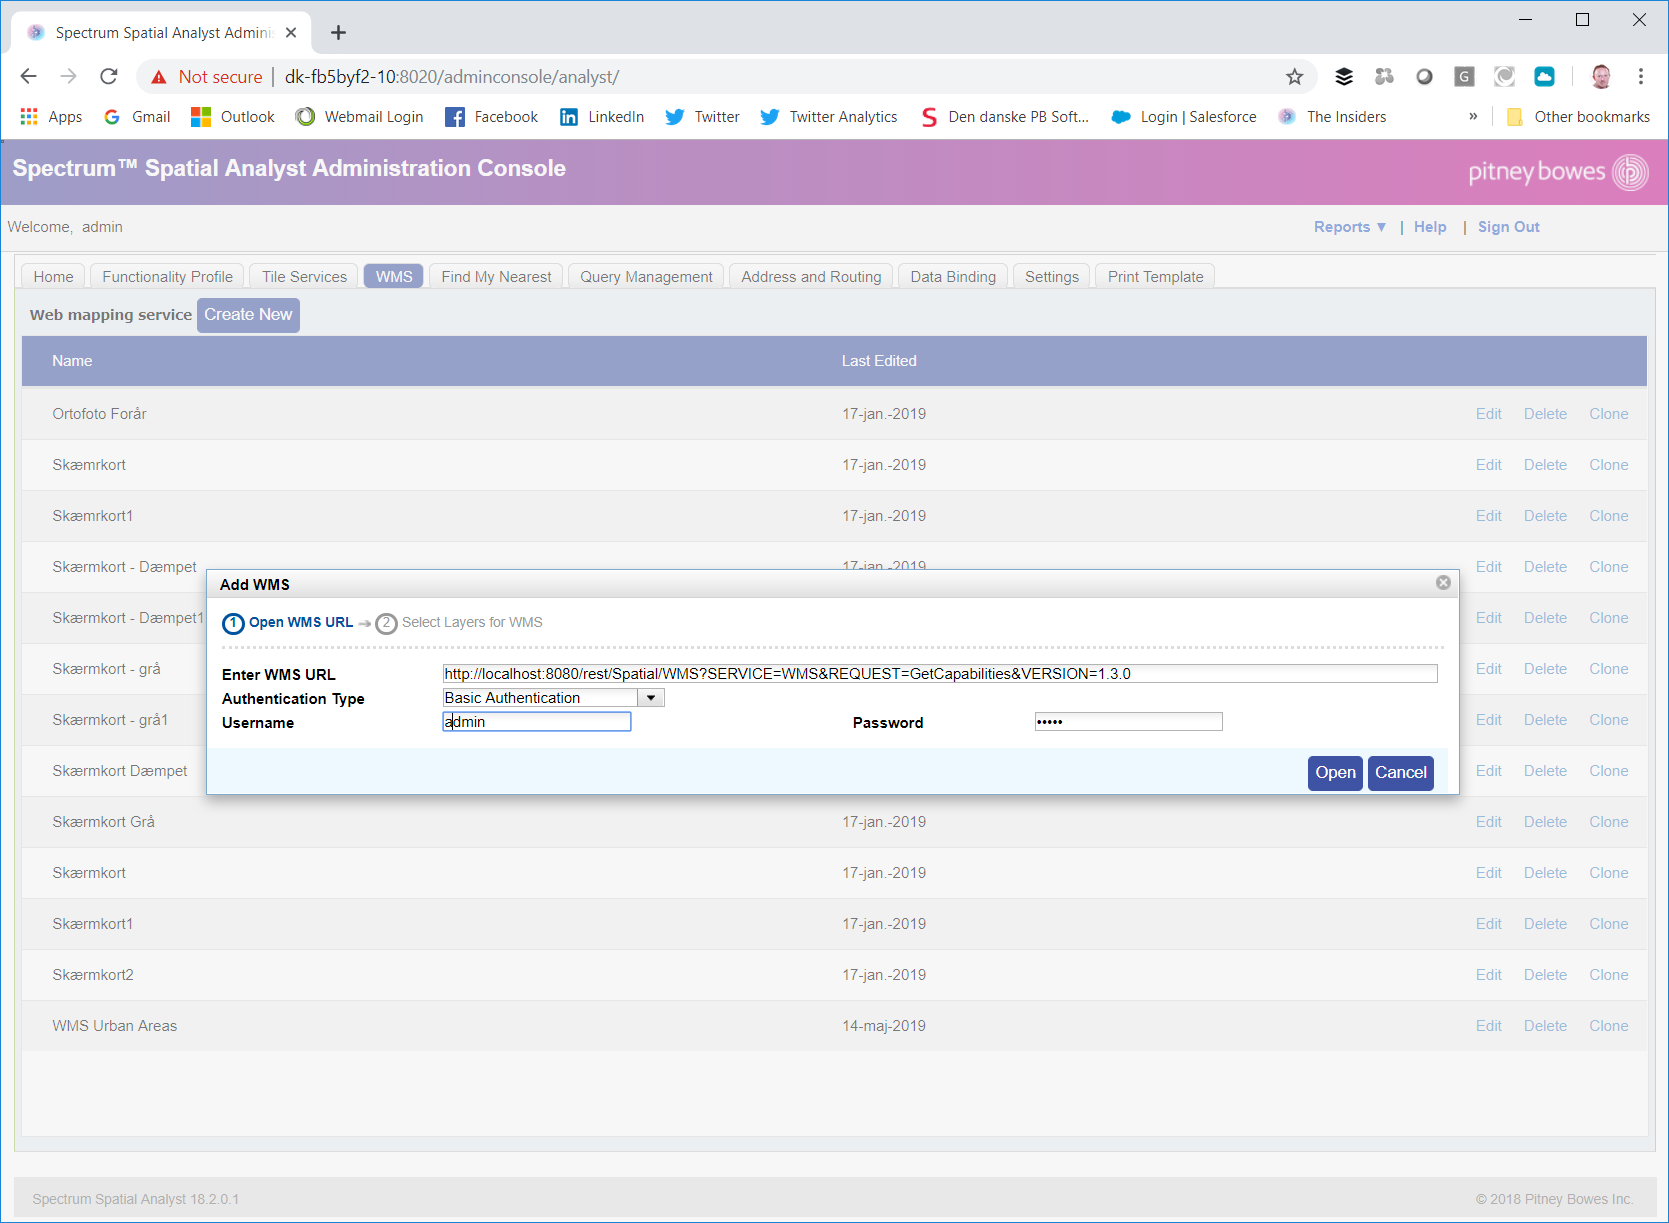
Task: Open the blue cloud extension icon
Action: pos(1544,76)
